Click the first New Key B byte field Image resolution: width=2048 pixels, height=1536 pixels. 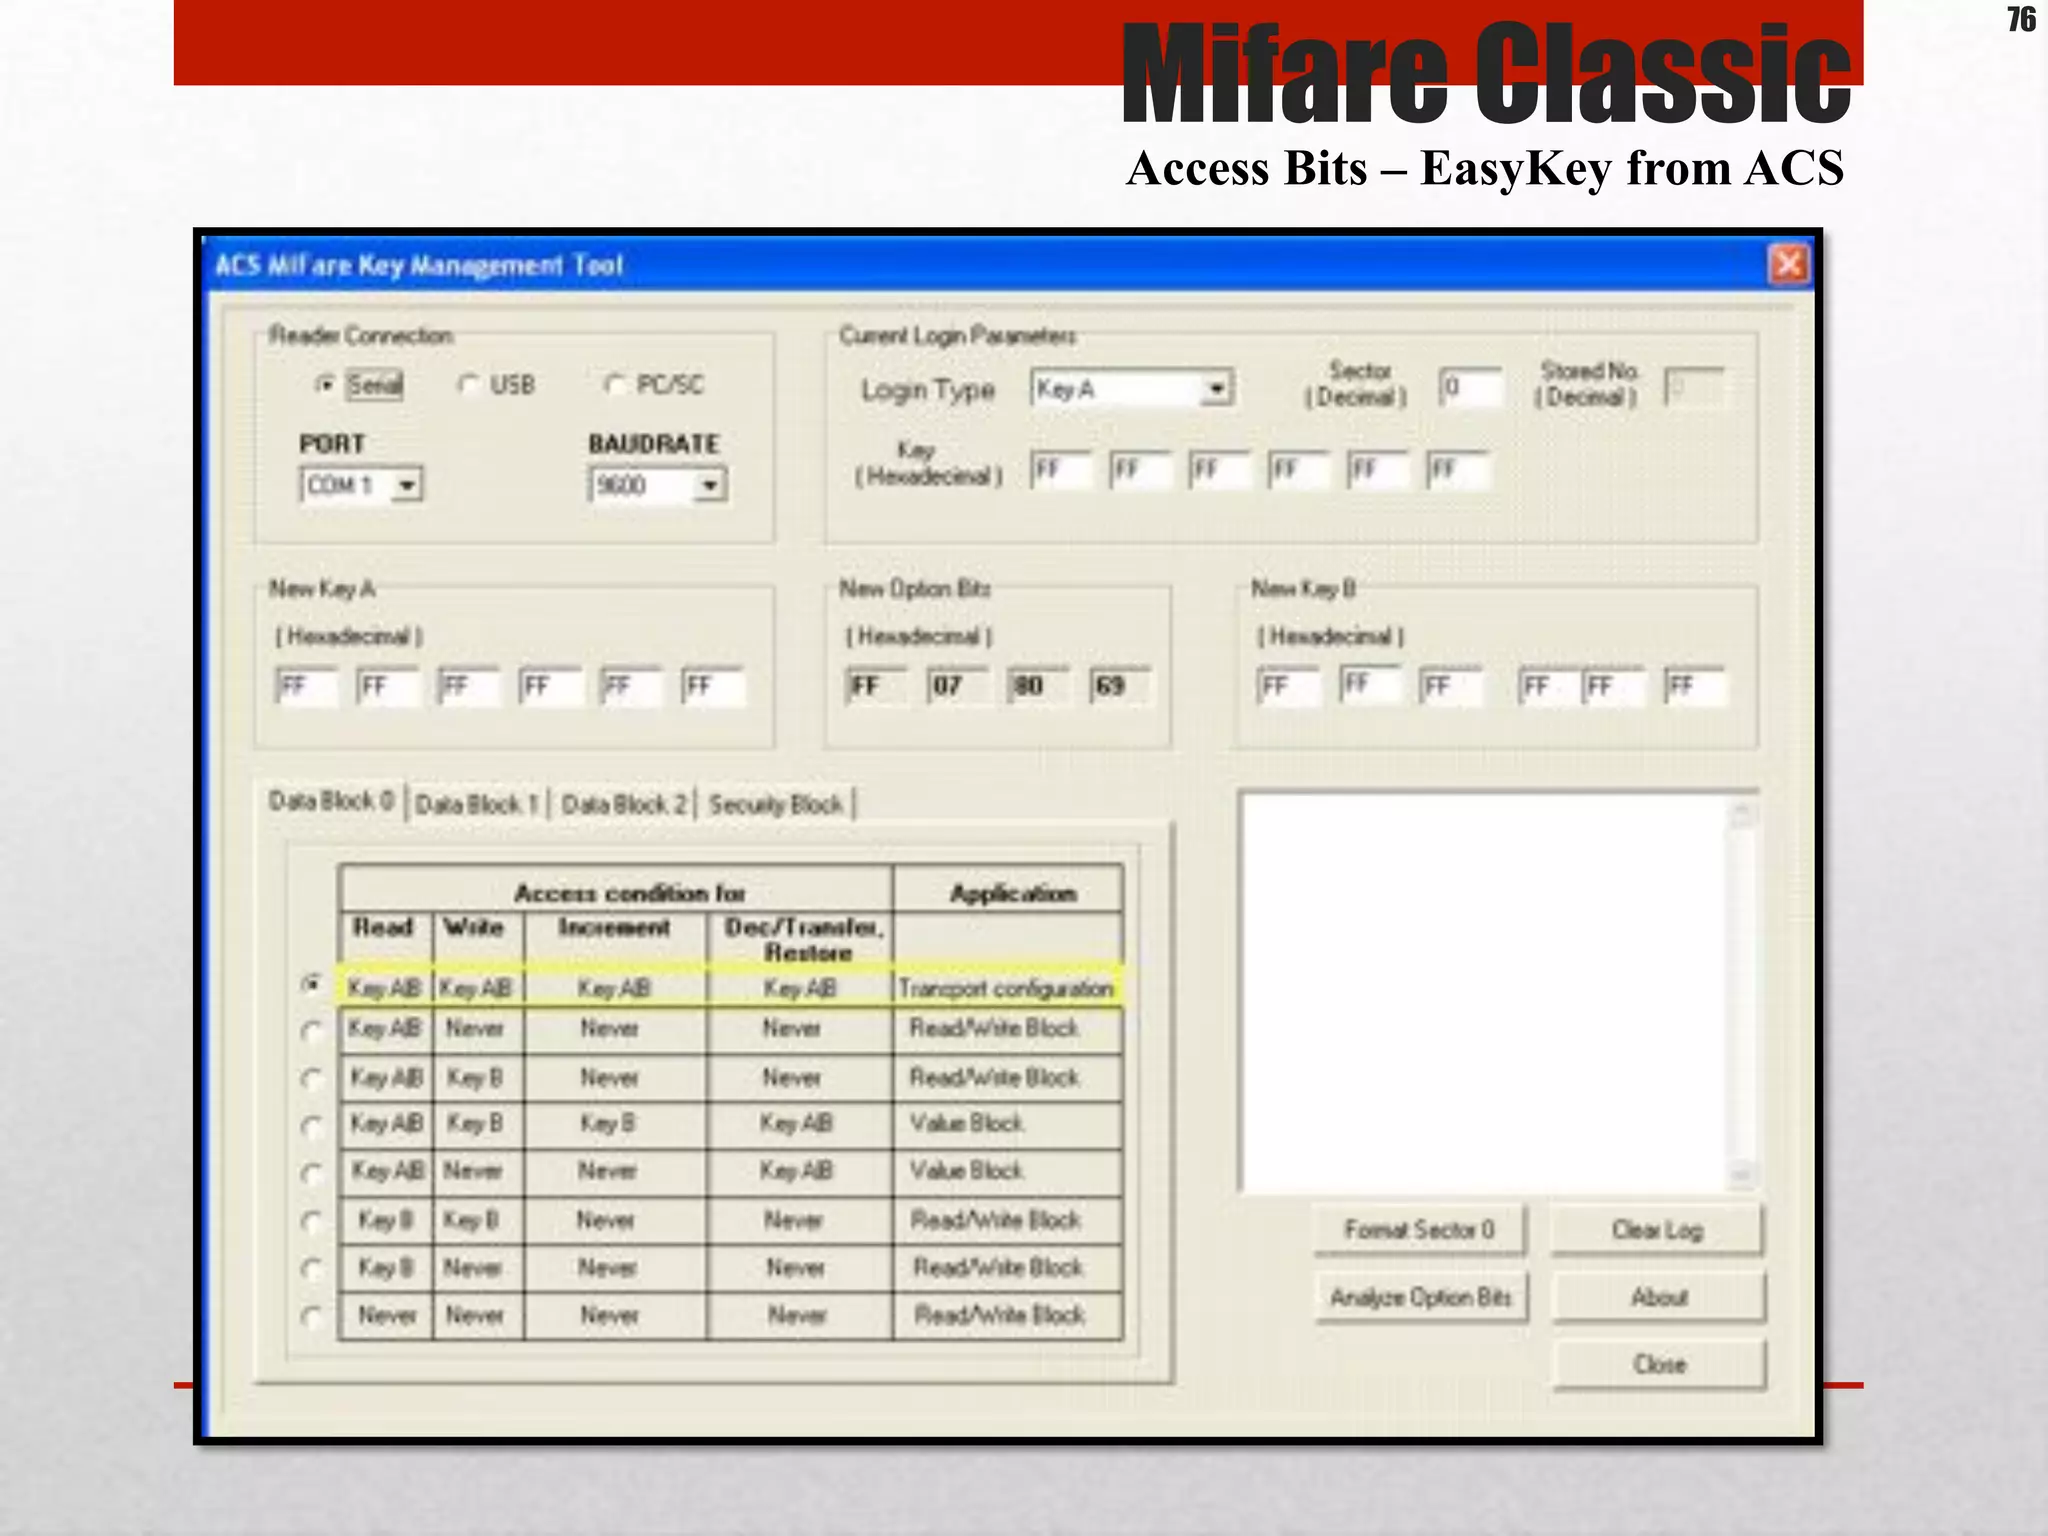pyautogui.click(x=1288, y=687)
